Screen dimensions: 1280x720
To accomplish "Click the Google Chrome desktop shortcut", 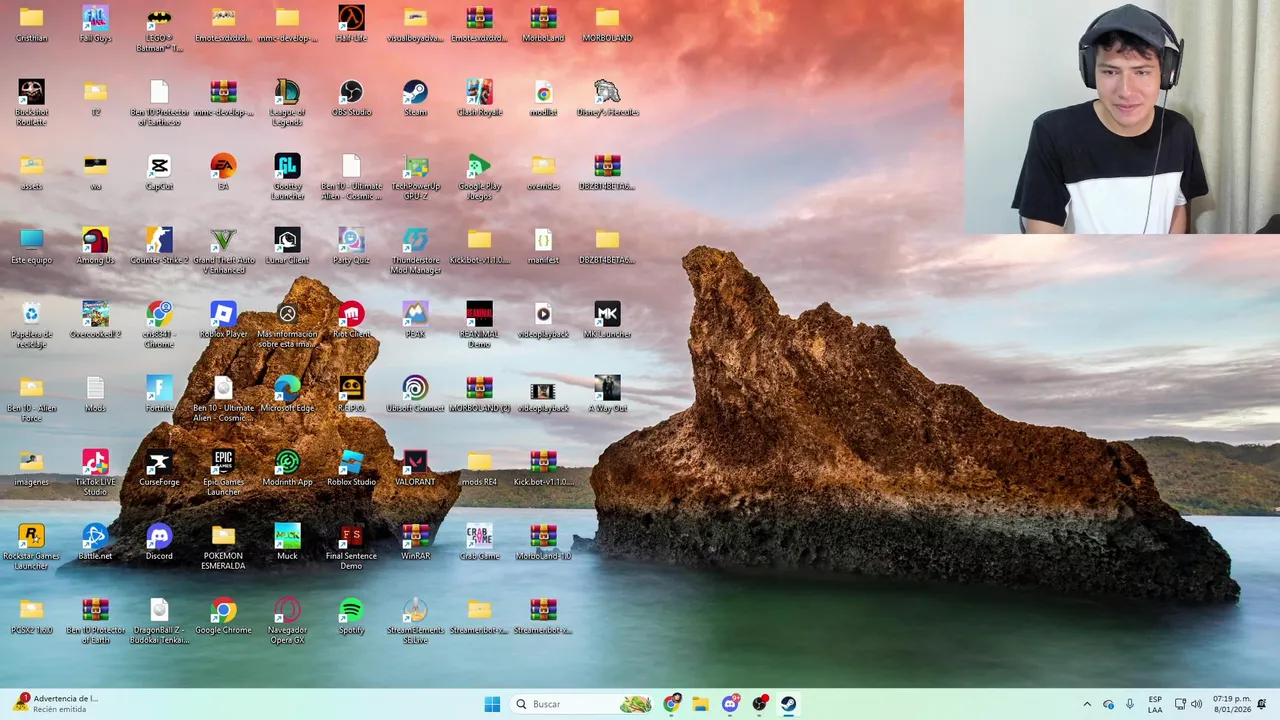I will pyautogui.click(x=223, y=617).
